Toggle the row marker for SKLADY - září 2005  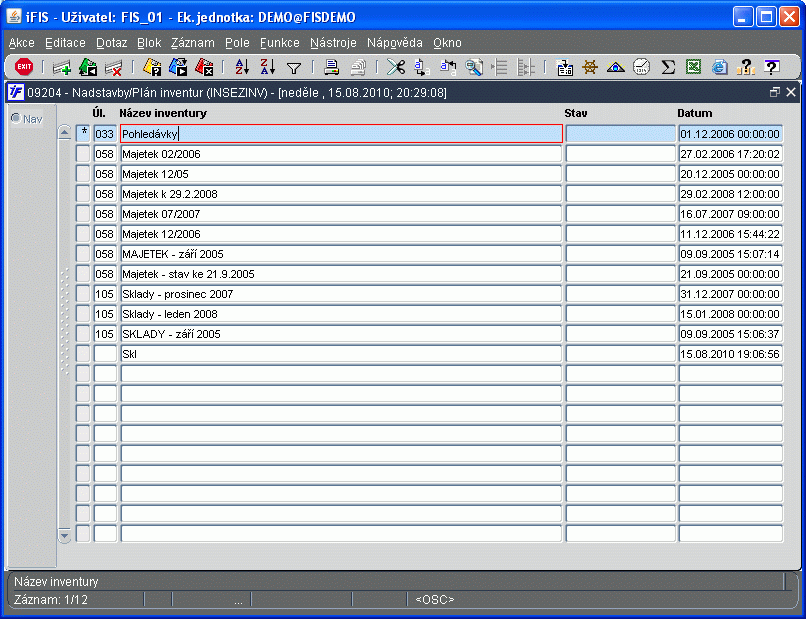pyautogui.click(x=83, y=334)
